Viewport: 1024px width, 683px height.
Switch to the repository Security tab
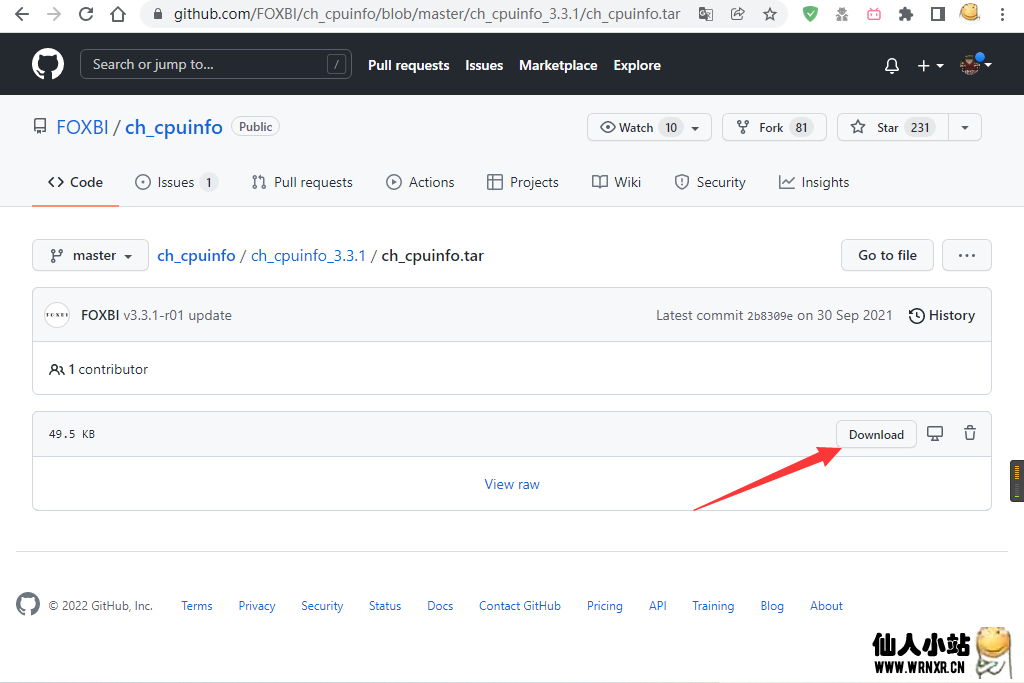(x=709, y=182)
